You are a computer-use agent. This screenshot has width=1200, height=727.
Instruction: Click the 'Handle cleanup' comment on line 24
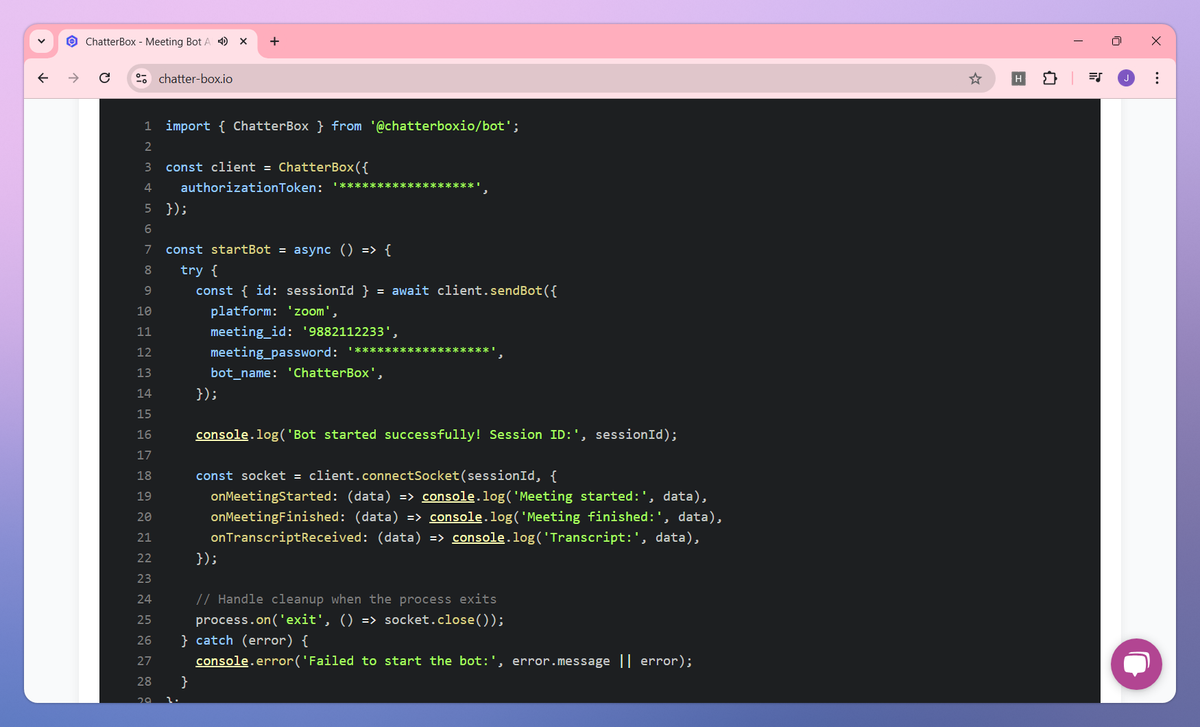[346, 599]
